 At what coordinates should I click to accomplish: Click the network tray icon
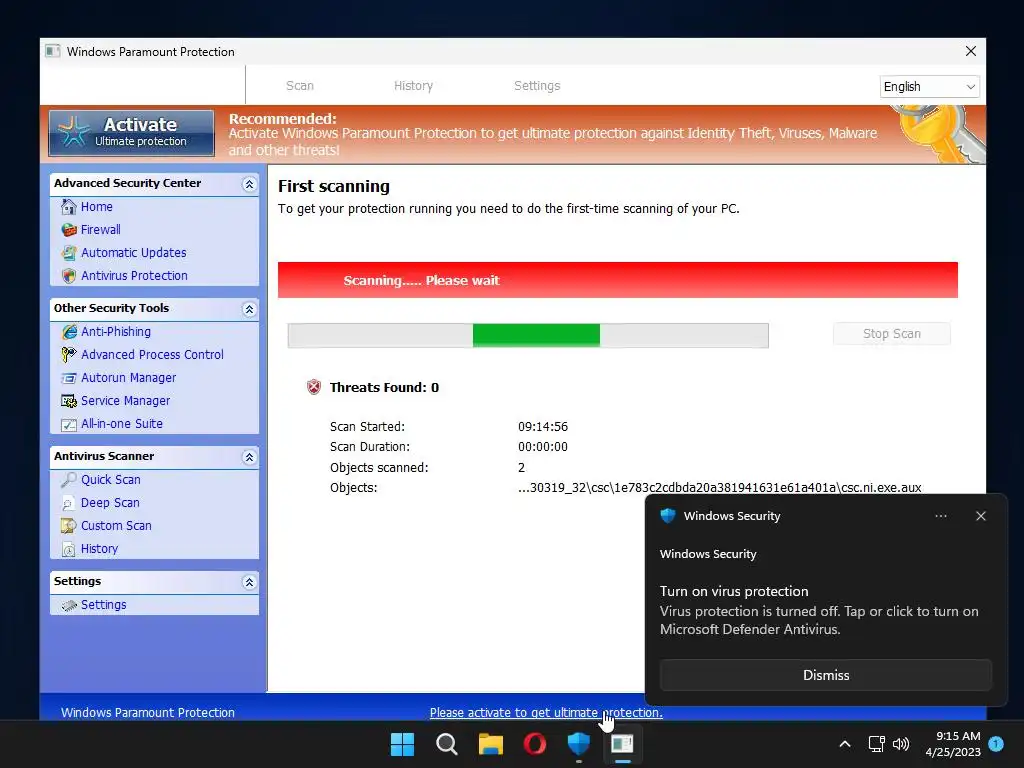876,744
